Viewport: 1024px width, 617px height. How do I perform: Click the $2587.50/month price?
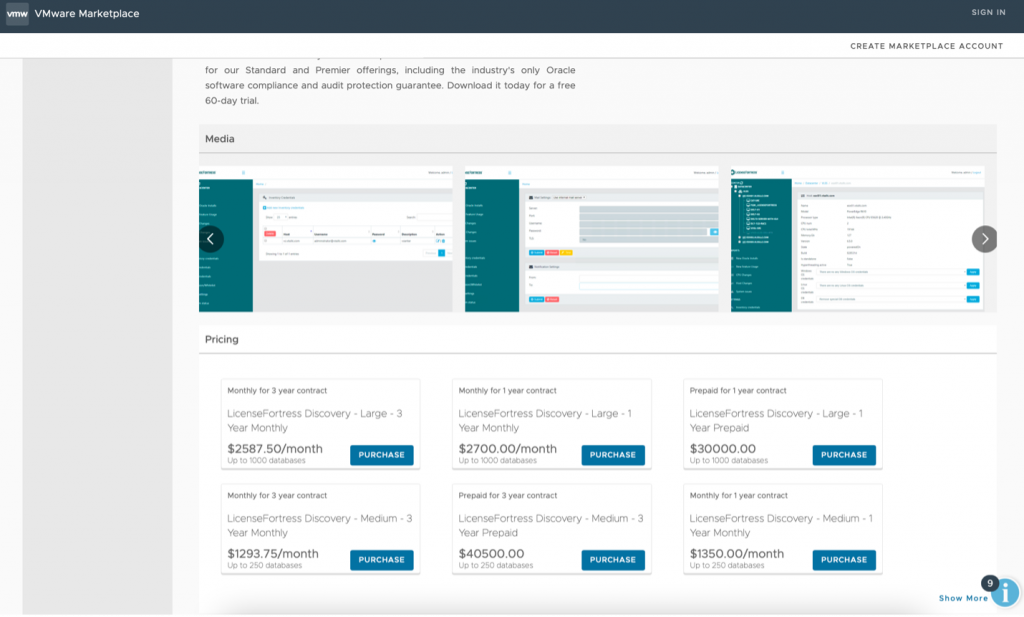pos(275,449)
